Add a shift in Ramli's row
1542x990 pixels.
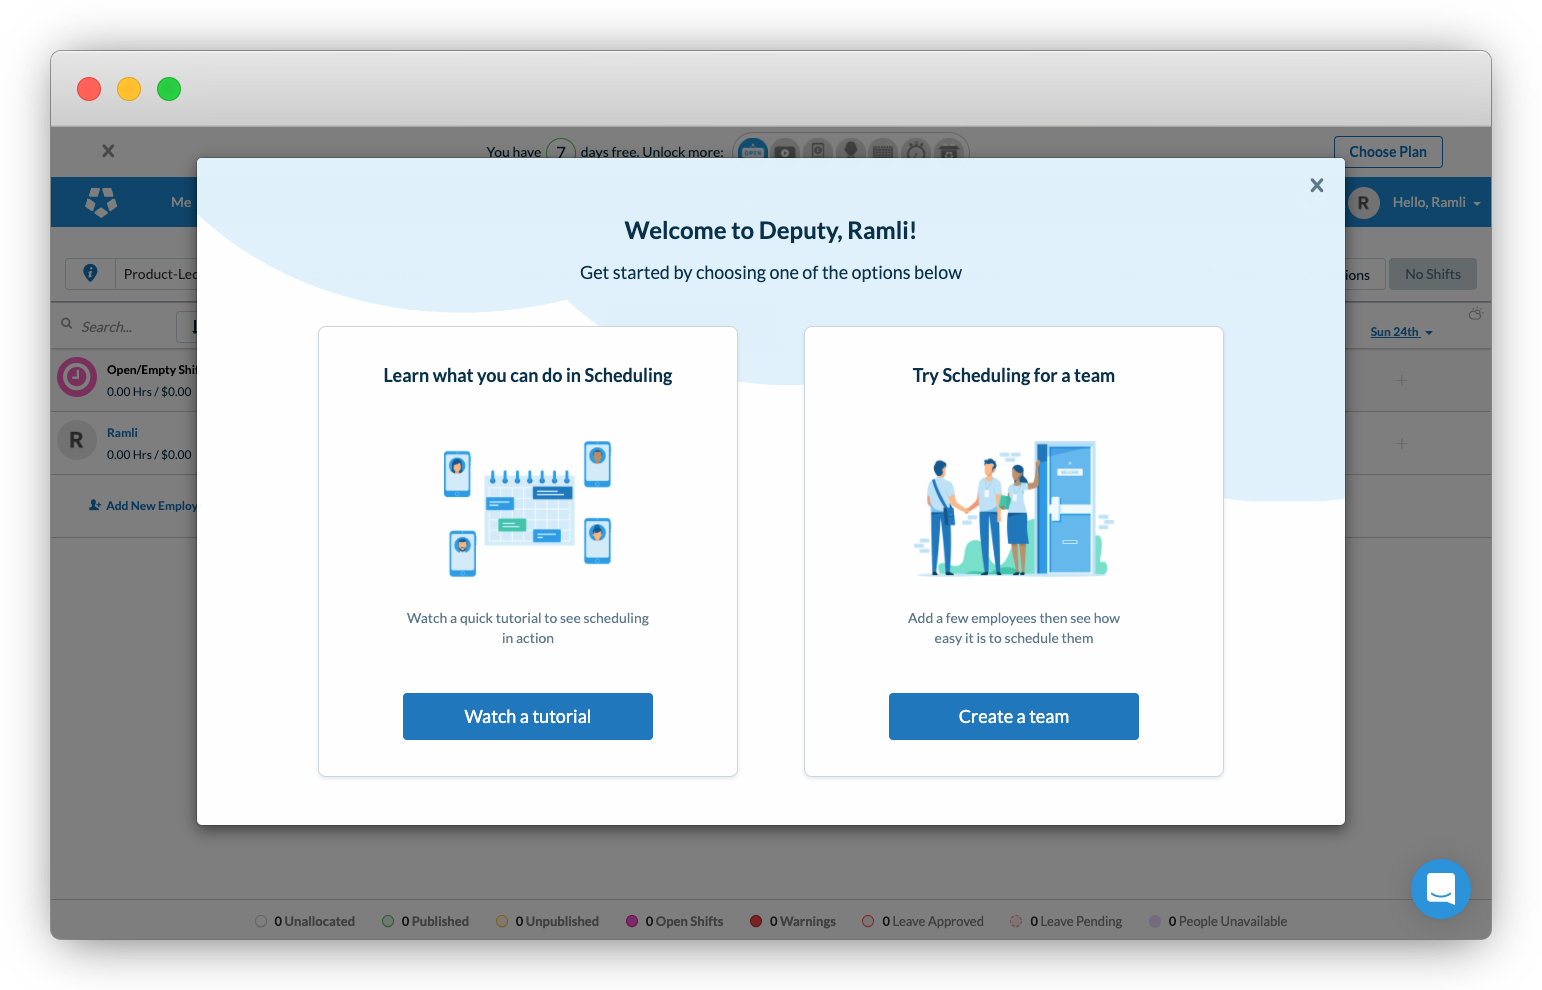1401,443
